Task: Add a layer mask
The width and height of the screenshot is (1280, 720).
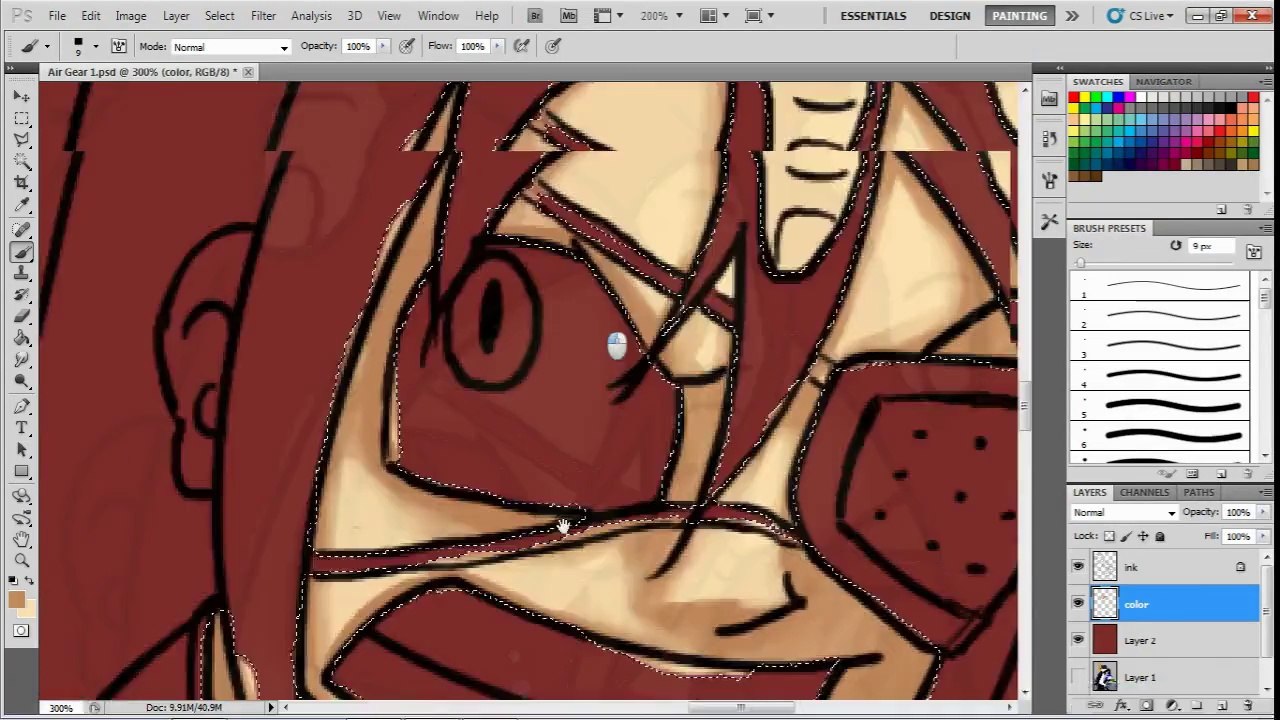Action: point(1146,706)
